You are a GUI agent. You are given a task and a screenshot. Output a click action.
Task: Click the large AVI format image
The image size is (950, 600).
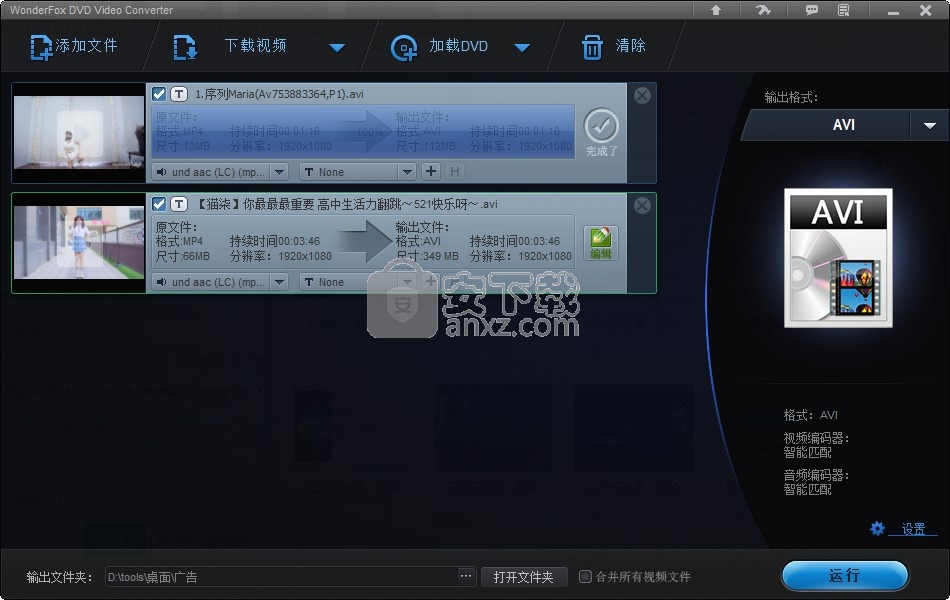[x=839, y=258]
